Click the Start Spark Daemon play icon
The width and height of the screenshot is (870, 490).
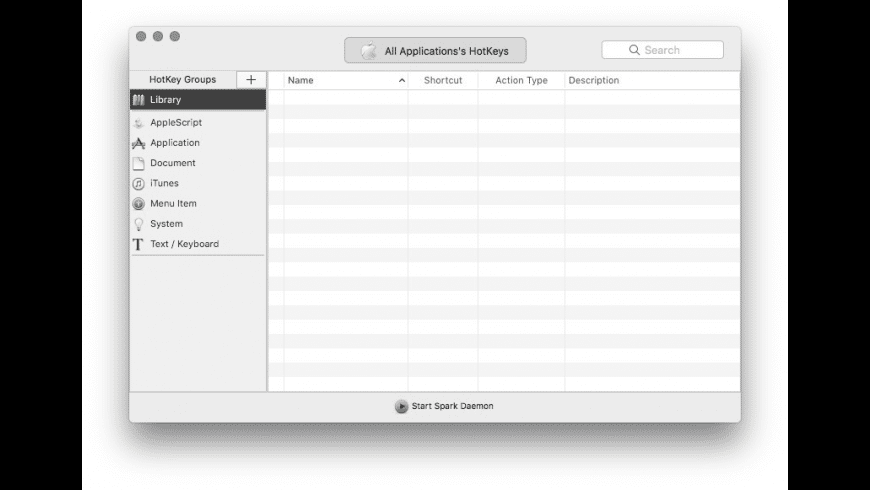click(401, 406)
